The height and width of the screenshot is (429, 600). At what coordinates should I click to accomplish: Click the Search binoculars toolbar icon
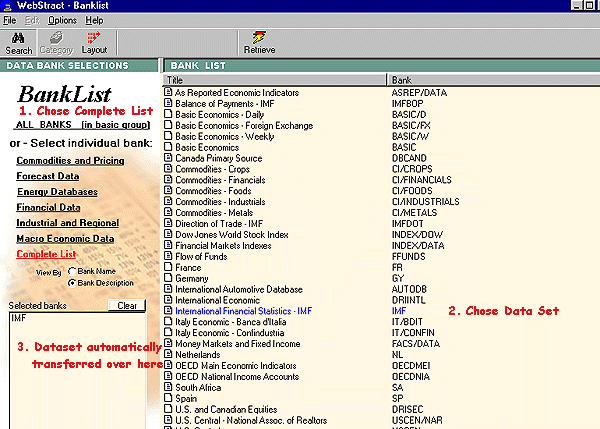click(18, 40)
